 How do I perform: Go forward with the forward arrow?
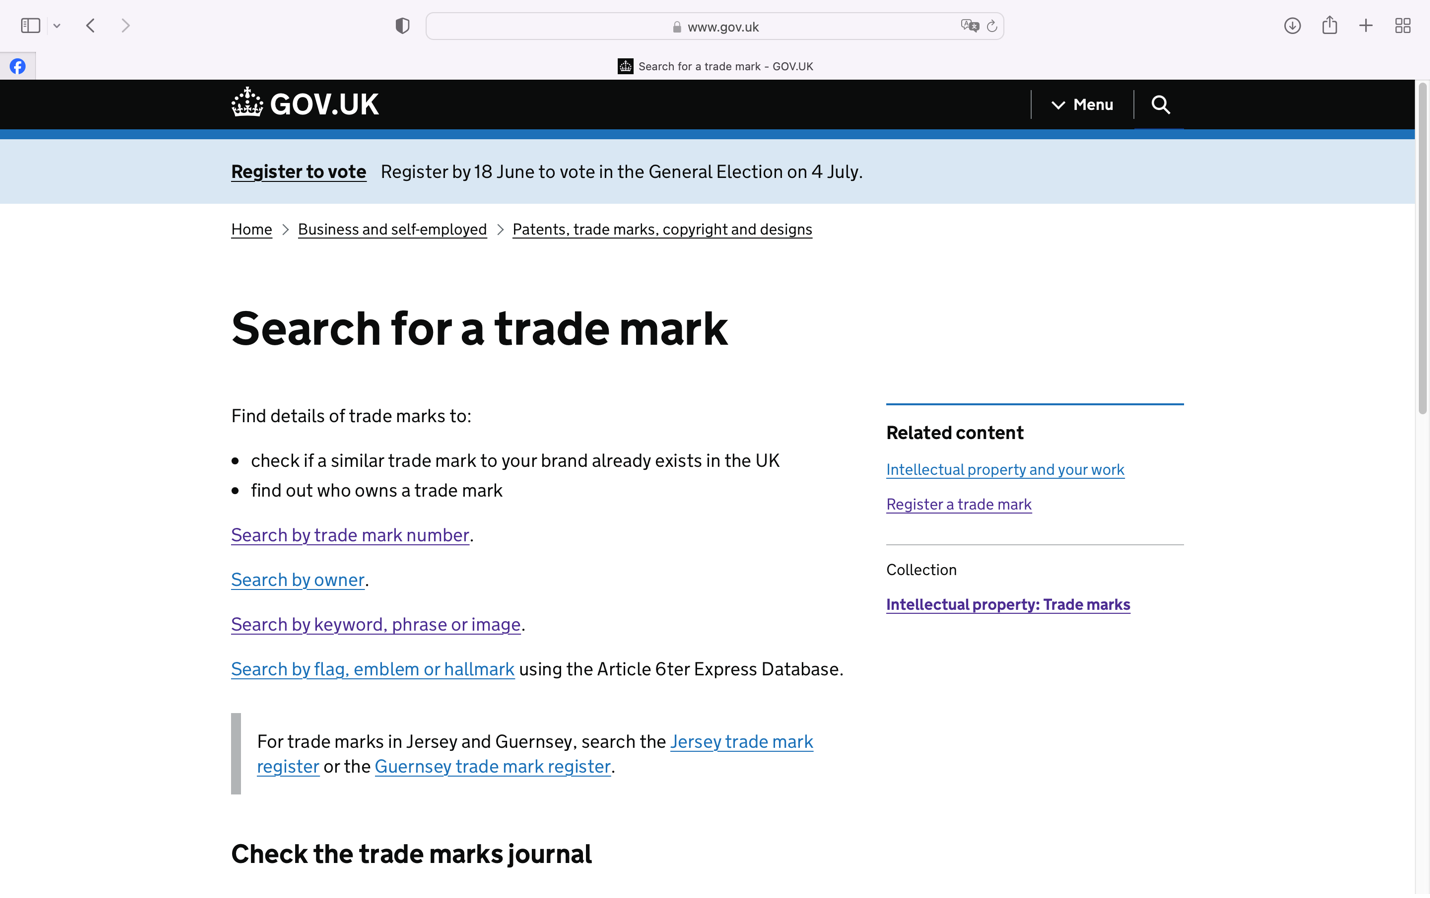point(125,26)
